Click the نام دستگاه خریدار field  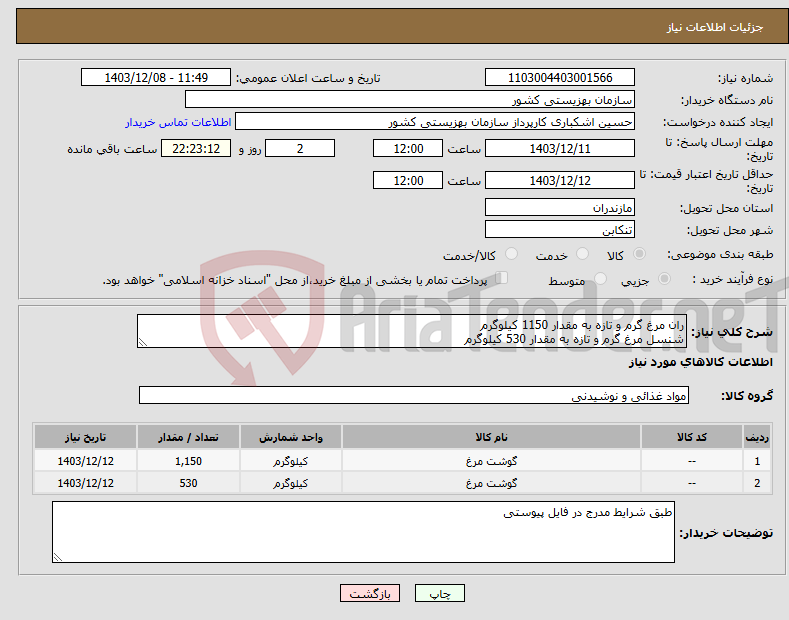410,100
